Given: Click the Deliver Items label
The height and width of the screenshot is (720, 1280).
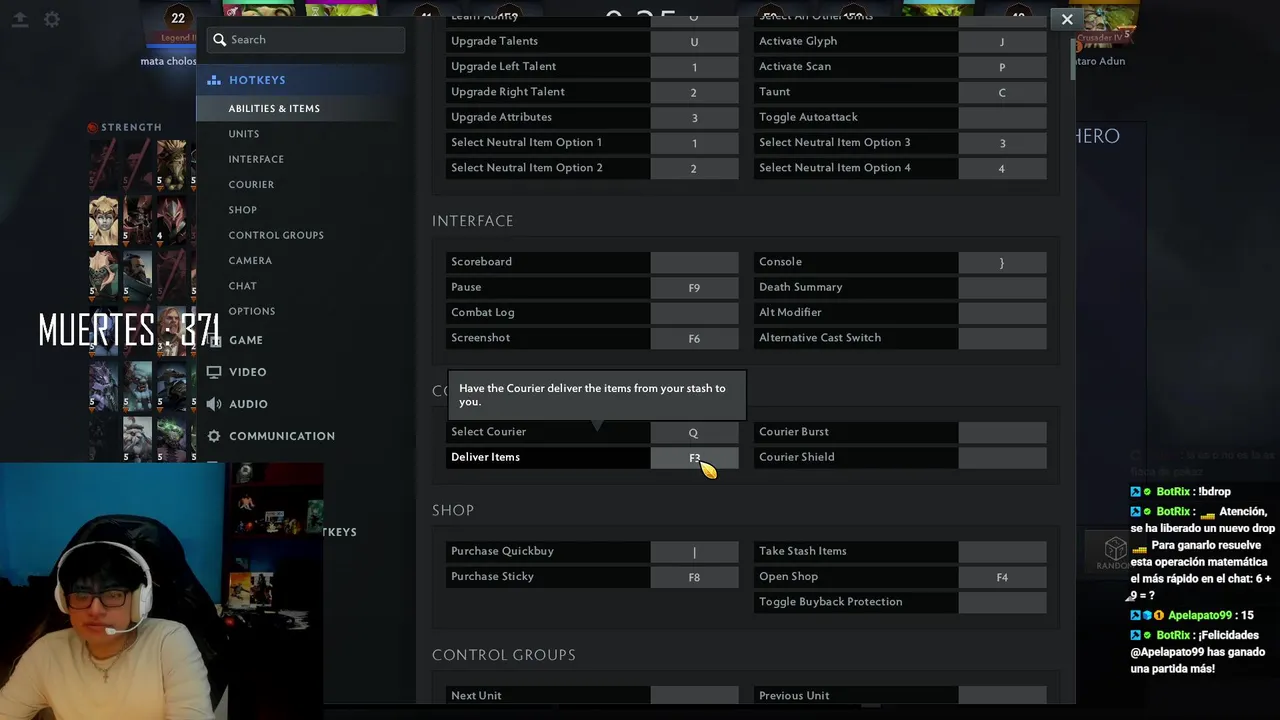Looking at the screenshot, I should pyautogui.click(x=485, y=457).
